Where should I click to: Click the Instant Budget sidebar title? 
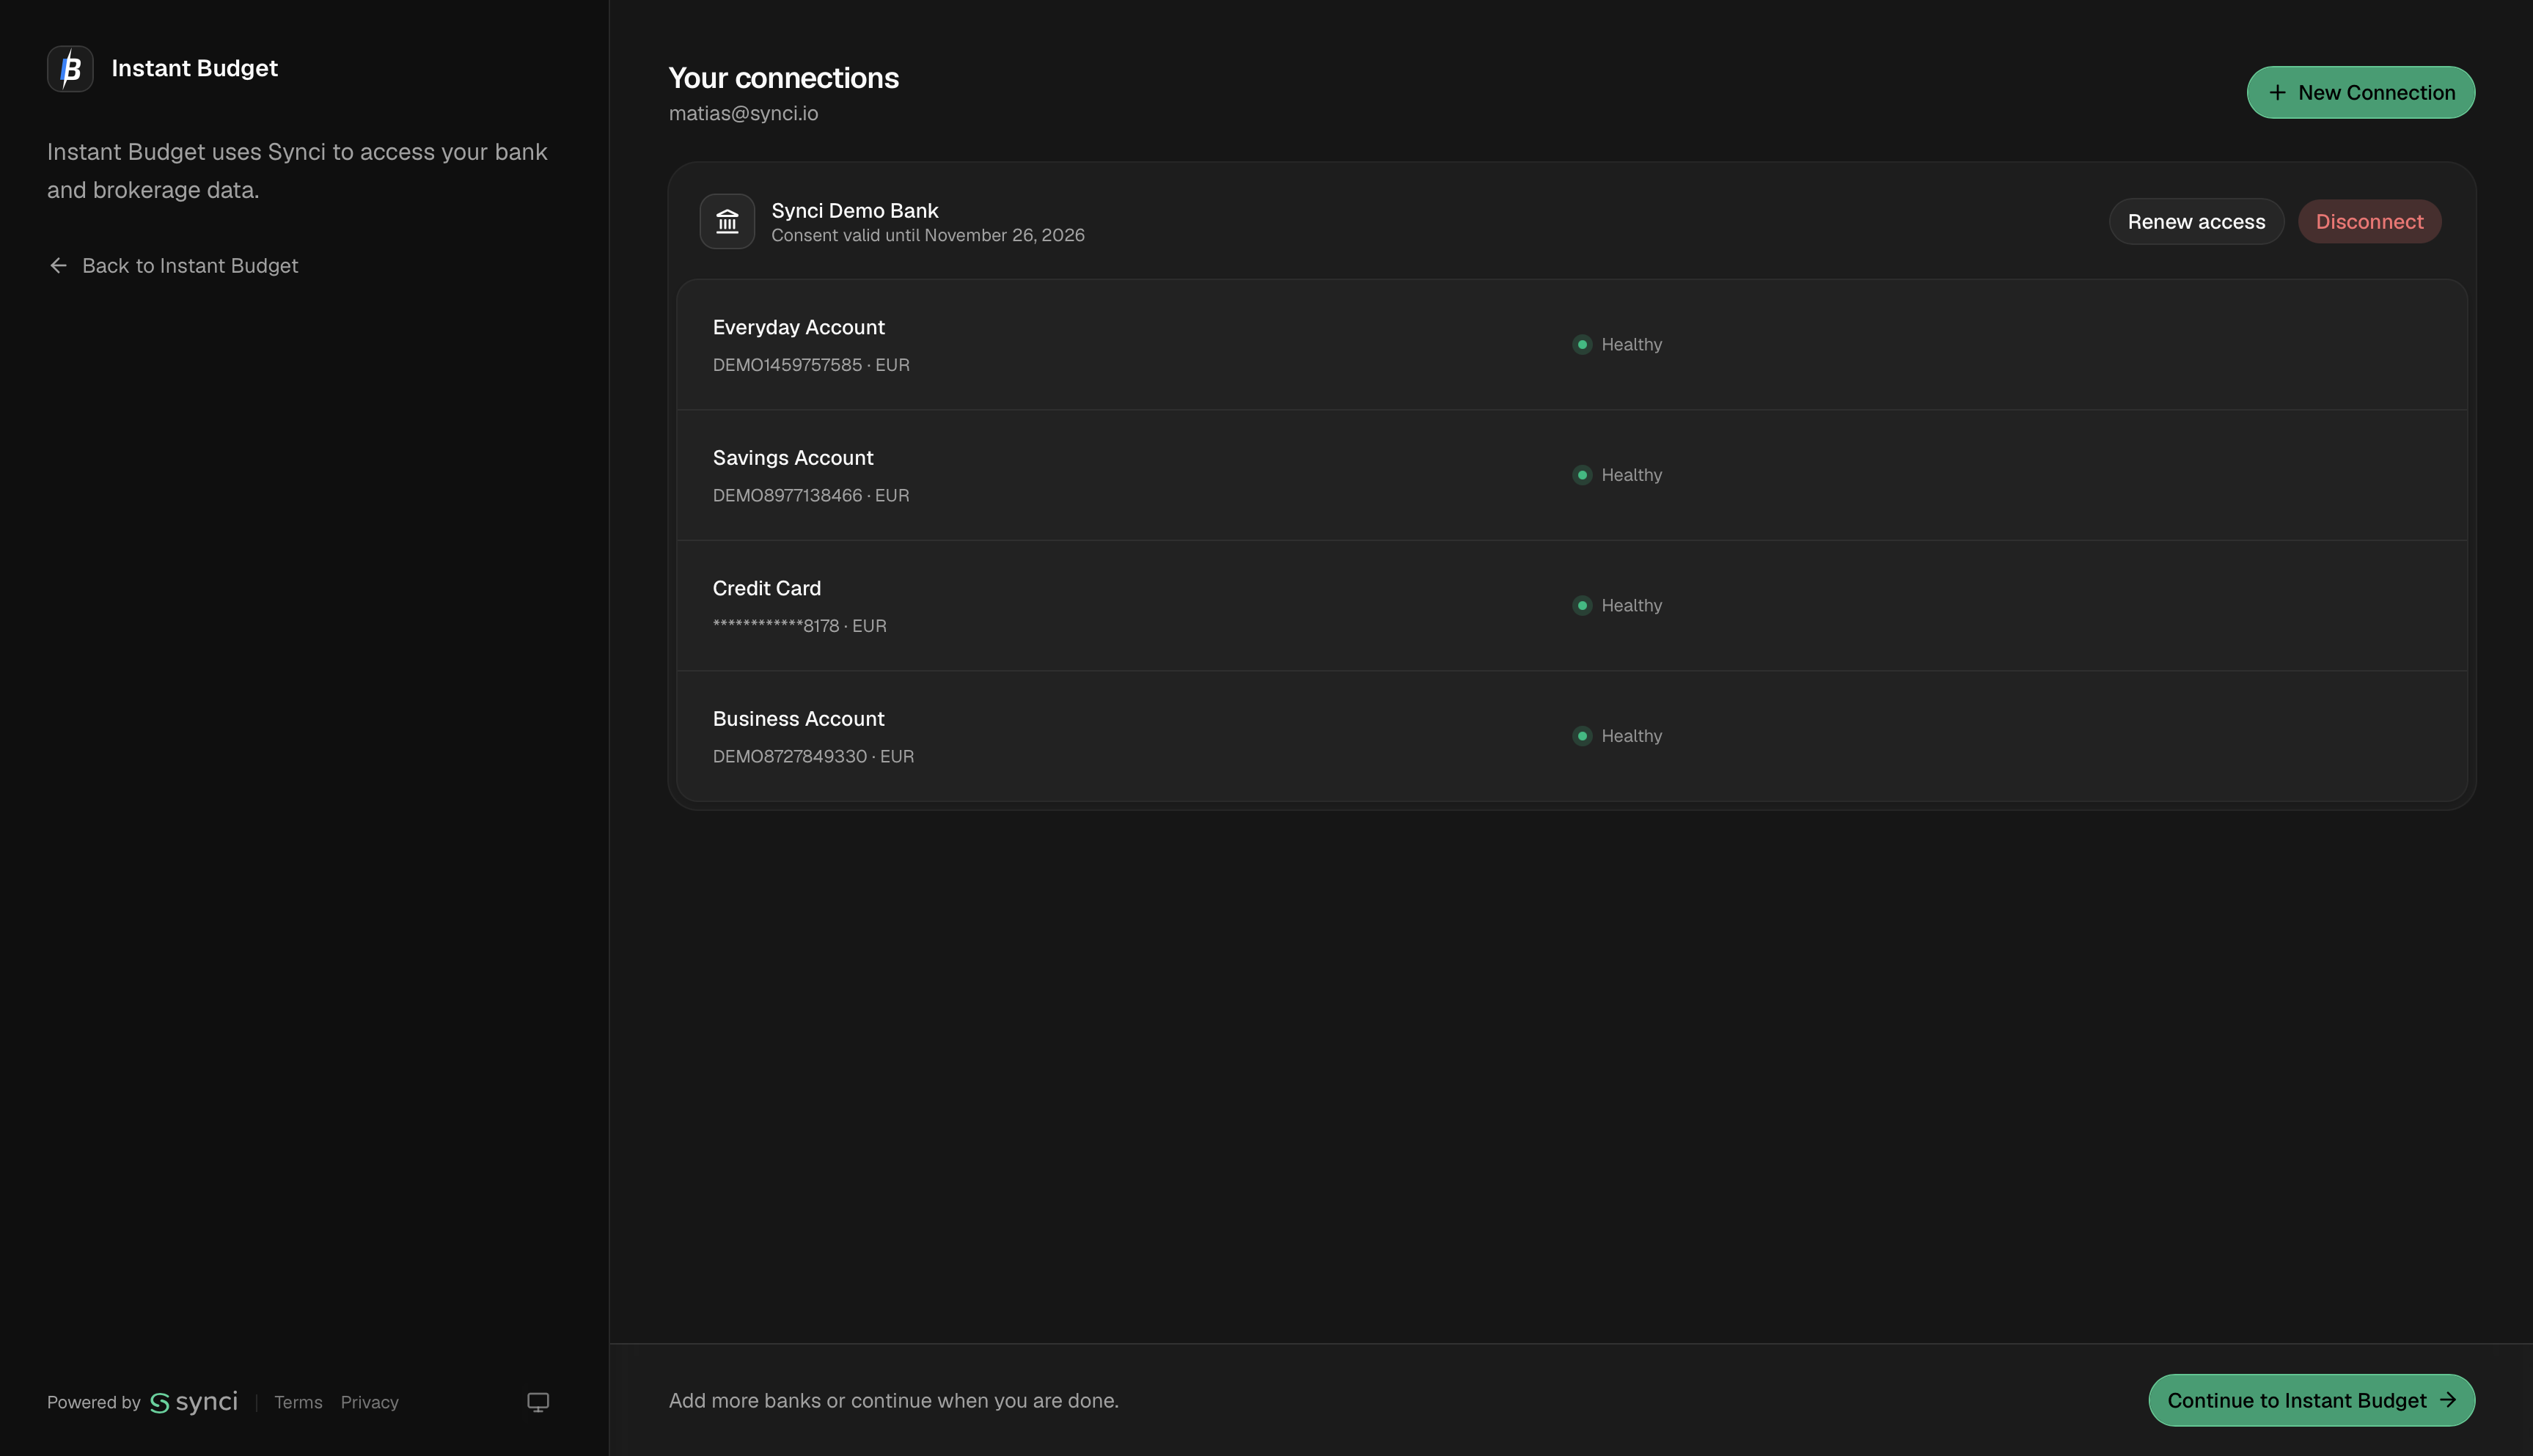[x=194, y=68]
